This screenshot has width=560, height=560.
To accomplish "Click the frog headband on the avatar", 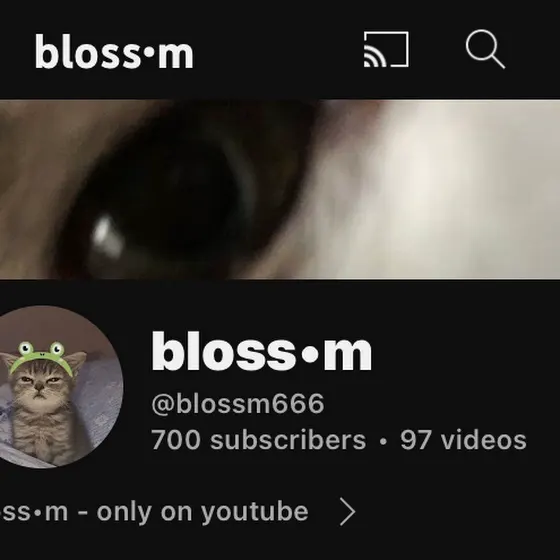I will pyautogui.click(x=41, y=357).
